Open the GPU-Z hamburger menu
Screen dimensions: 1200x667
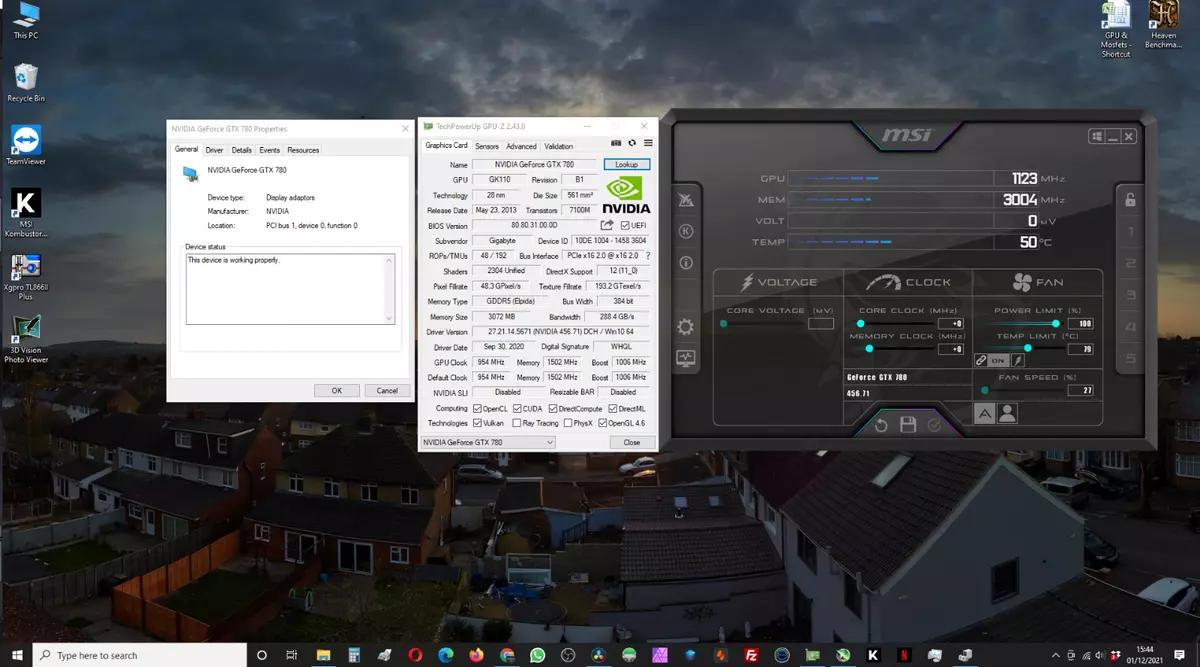[648, 144]
